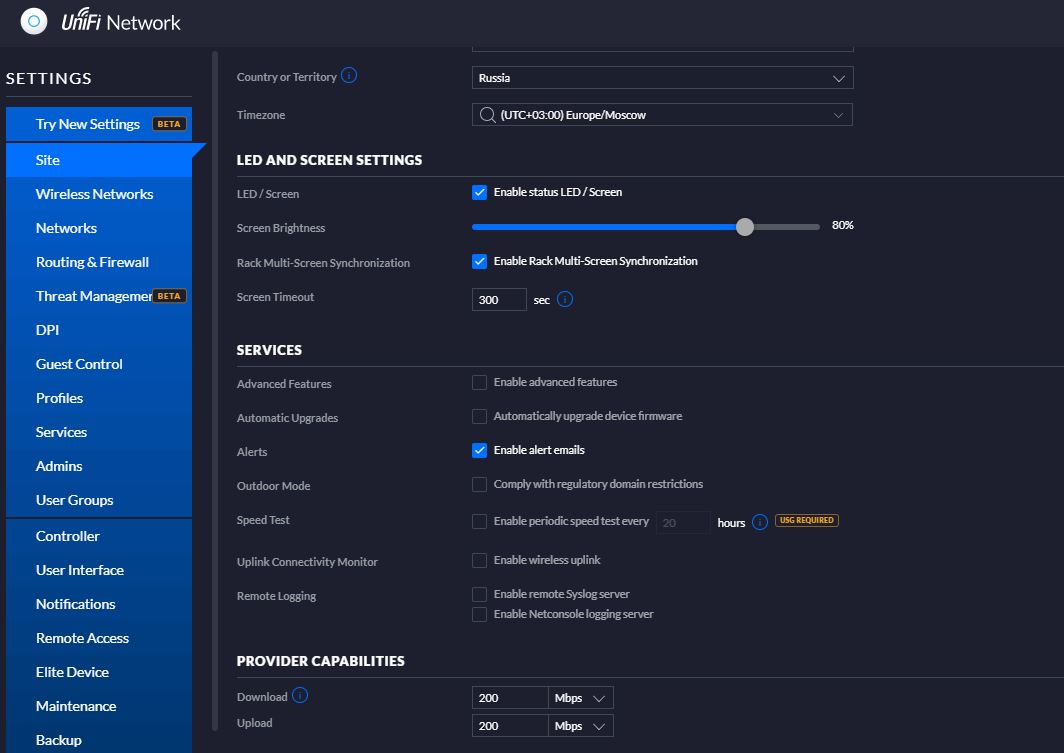Click the timezone search magnifier icon
This screenshot has width=1064, height=753.
point(487,115)
